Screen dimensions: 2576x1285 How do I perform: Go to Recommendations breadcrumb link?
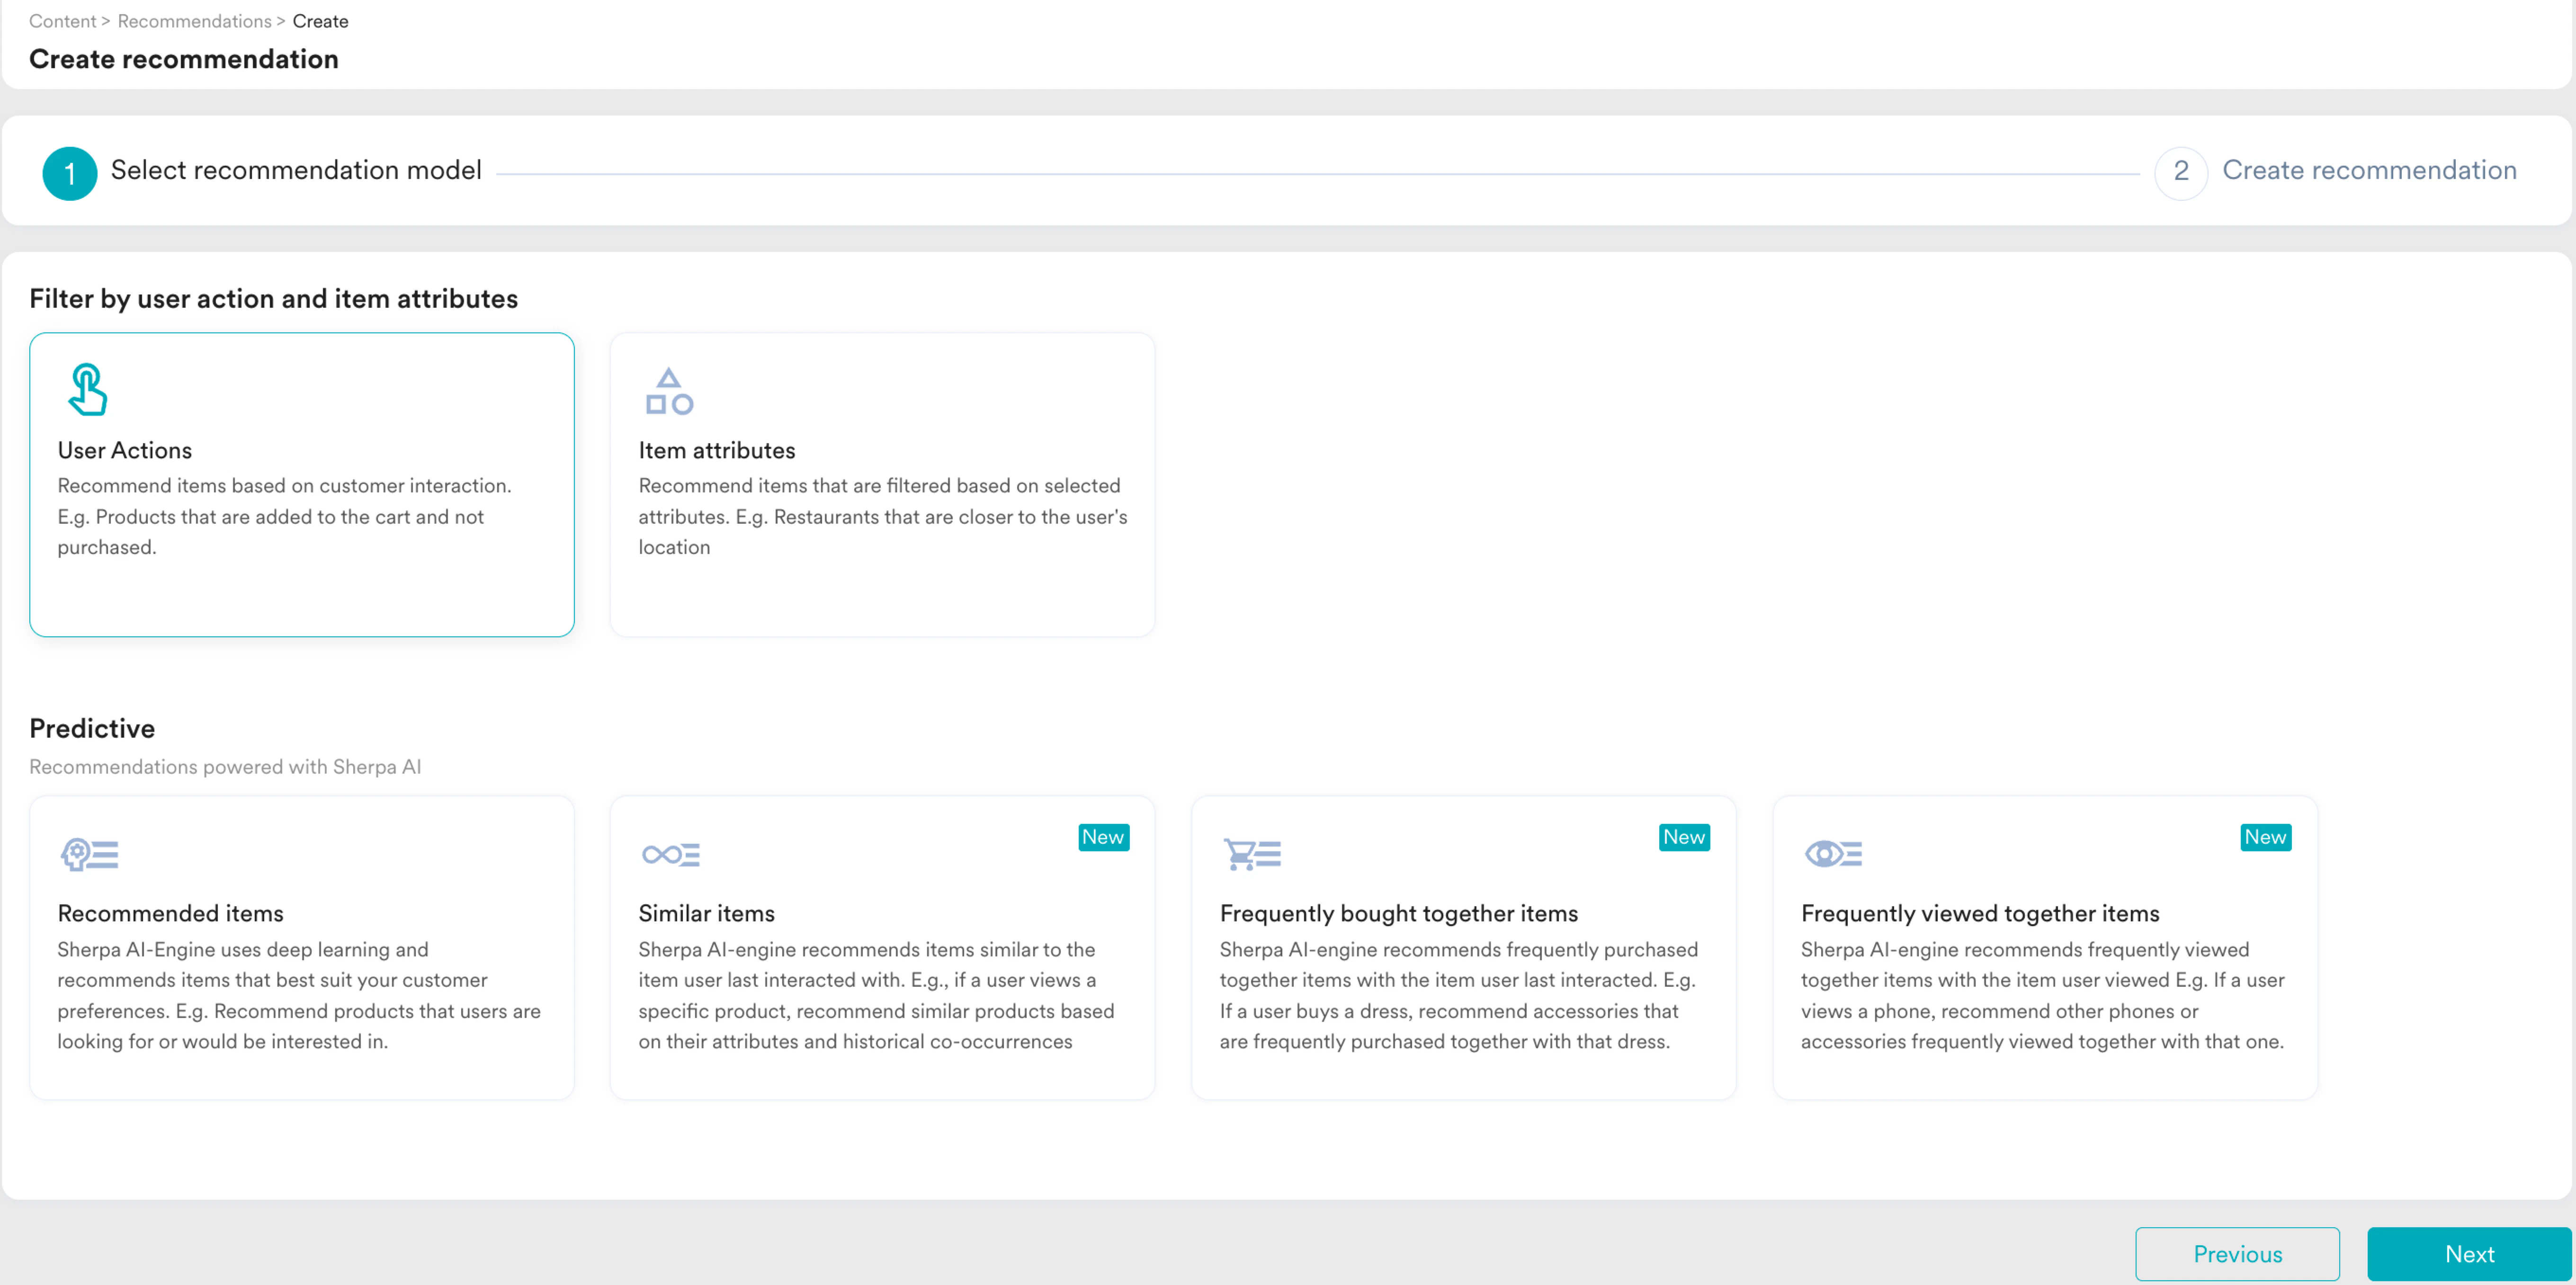pos(194,21)
